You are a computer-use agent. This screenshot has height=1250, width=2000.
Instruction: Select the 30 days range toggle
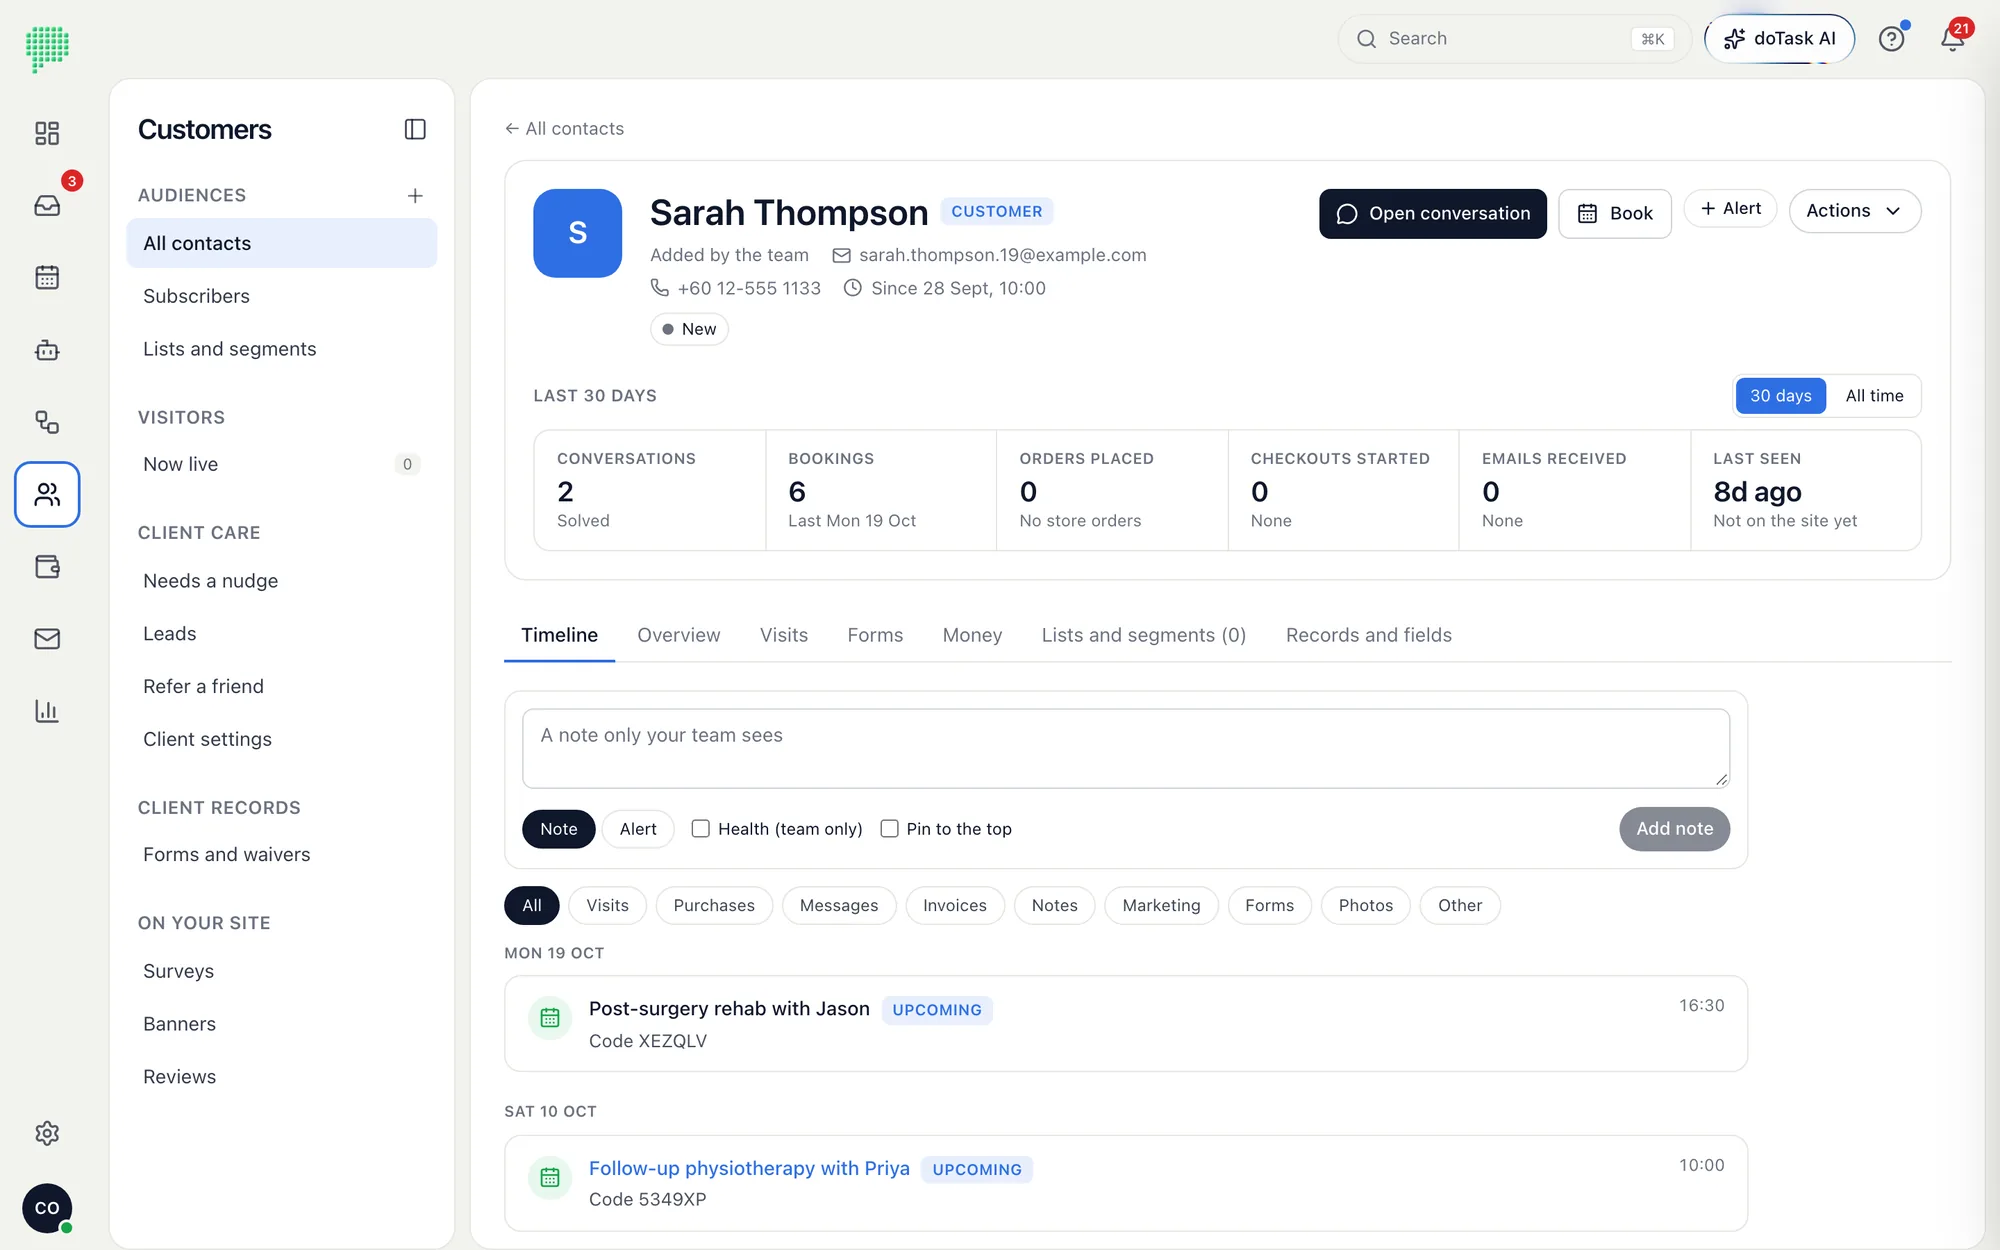(1780, 396)
